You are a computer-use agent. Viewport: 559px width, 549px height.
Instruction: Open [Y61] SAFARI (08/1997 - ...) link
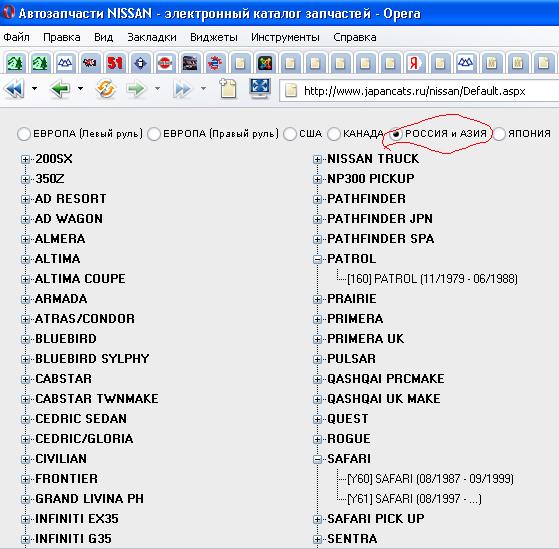click(414, 499)
